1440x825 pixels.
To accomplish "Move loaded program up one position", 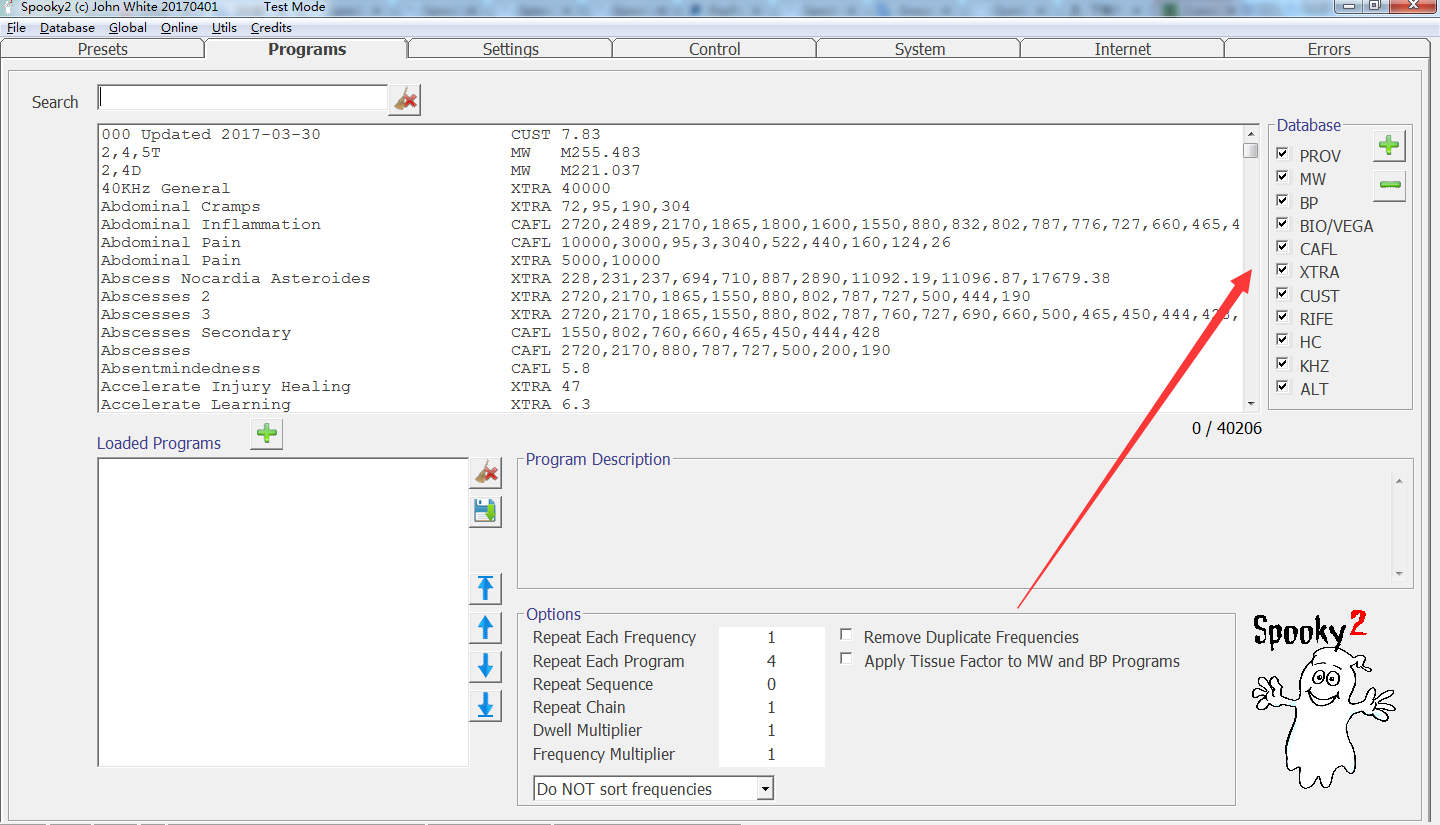I will coord(485,627).
